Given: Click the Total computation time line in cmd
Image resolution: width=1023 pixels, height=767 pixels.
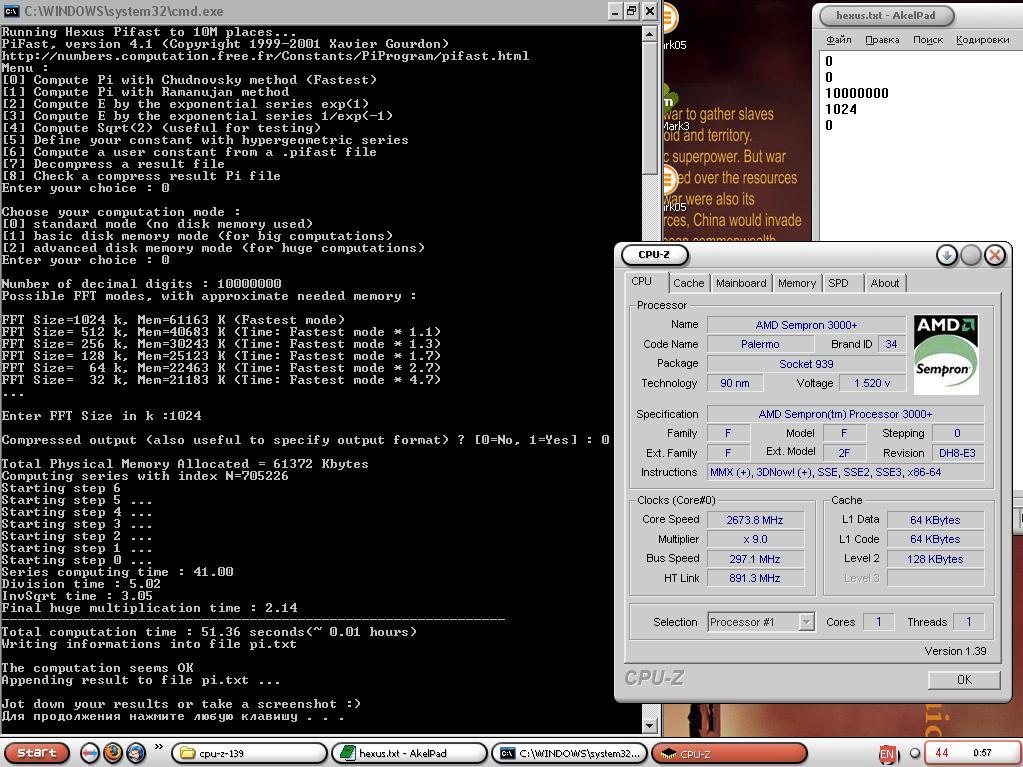Looking at the screenshot, I should point(209,632).
